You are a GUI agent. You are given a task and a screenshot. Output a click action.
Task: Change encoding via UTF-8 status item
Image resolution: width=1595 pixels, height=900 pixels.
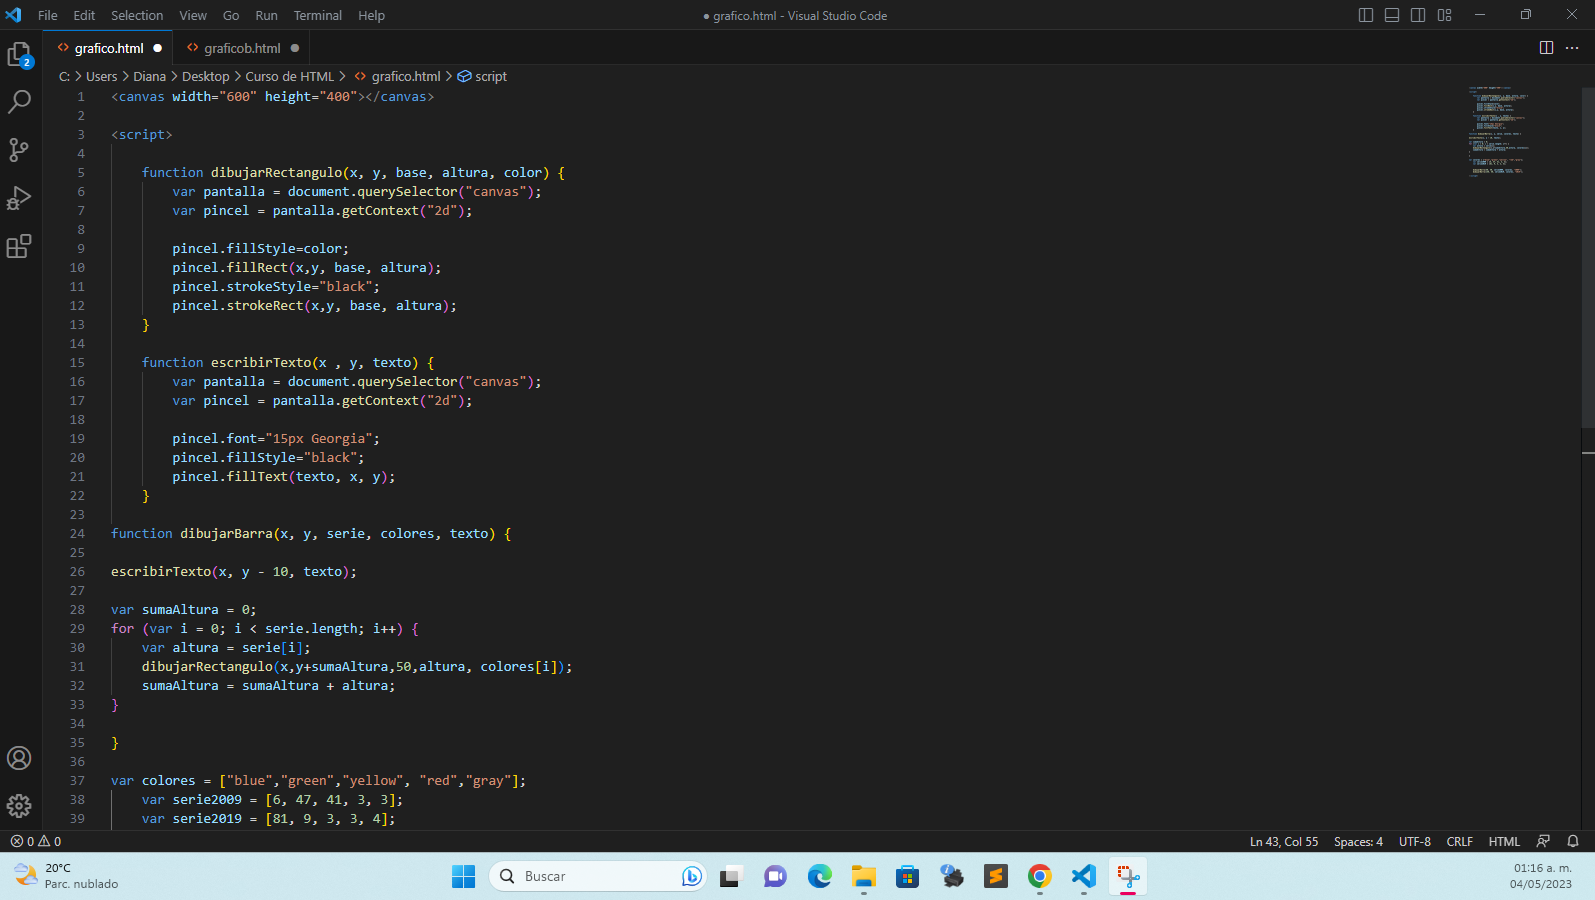coord(1415,841)
